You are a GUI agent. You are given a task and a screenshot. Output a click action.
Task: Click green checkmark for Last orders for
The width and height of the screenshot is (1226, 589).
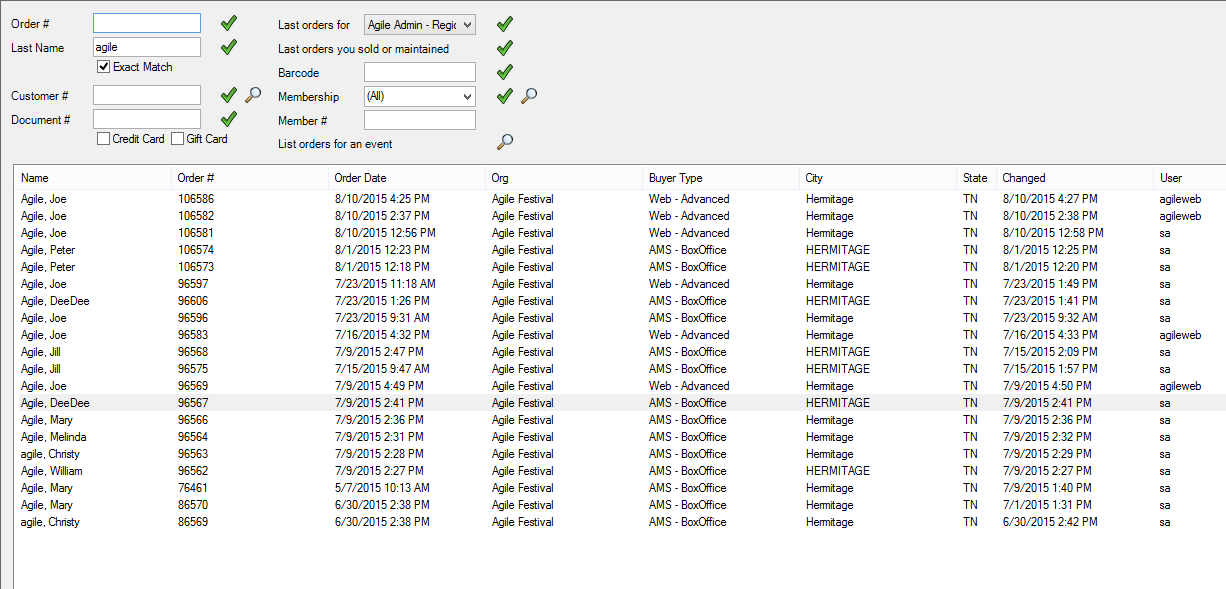[x=505, y=24]
